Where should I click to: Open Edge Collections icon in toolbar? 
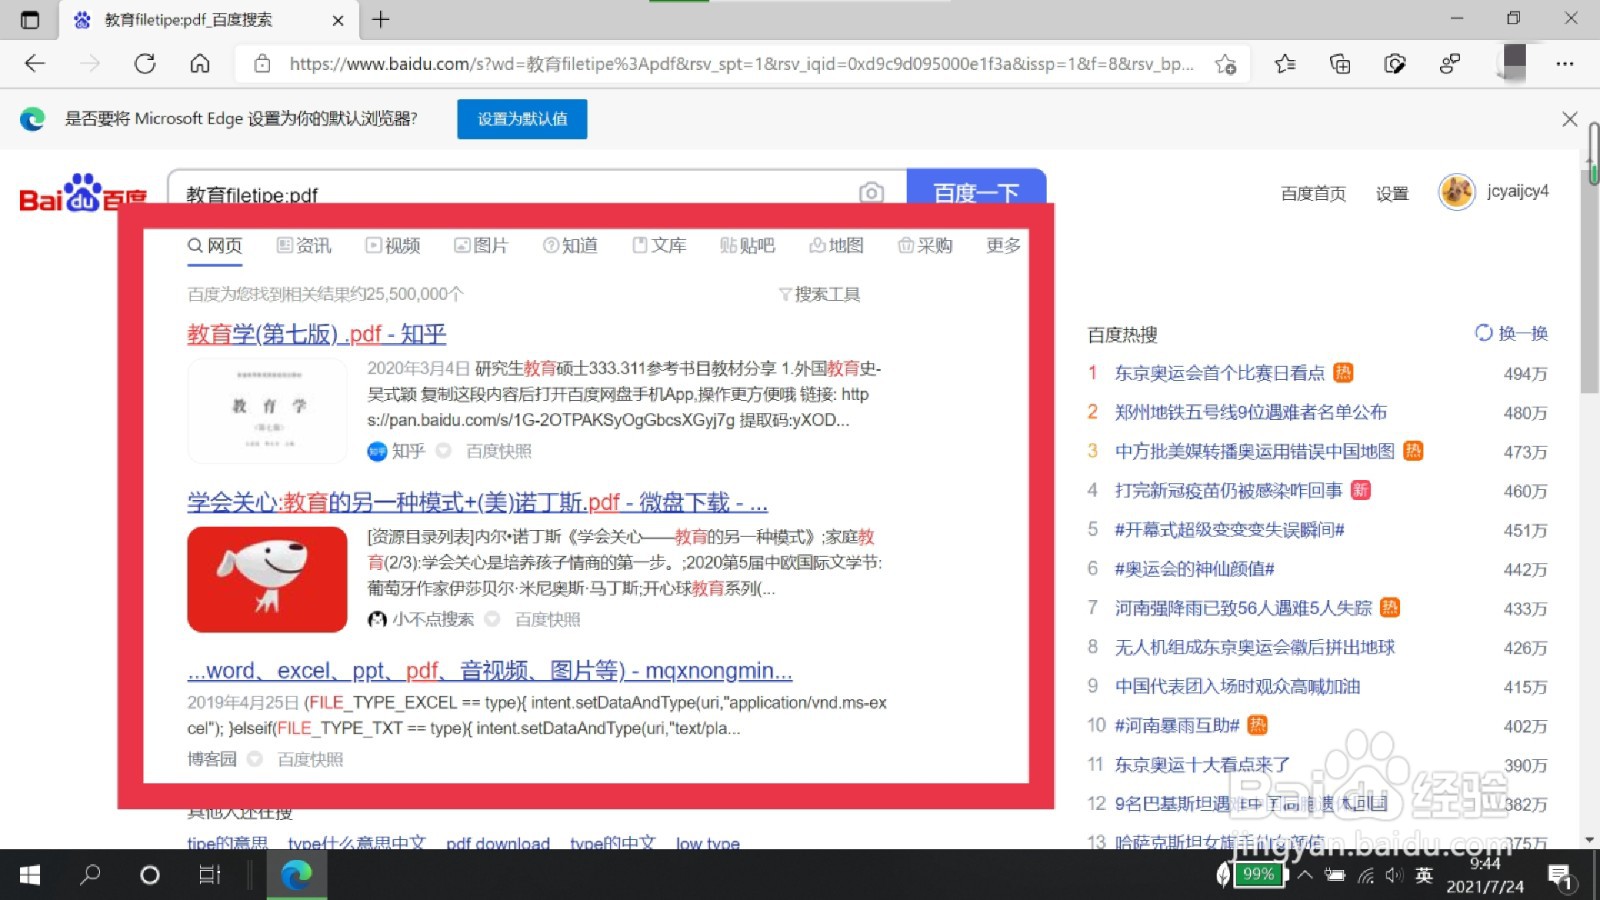click(1340, 63)
